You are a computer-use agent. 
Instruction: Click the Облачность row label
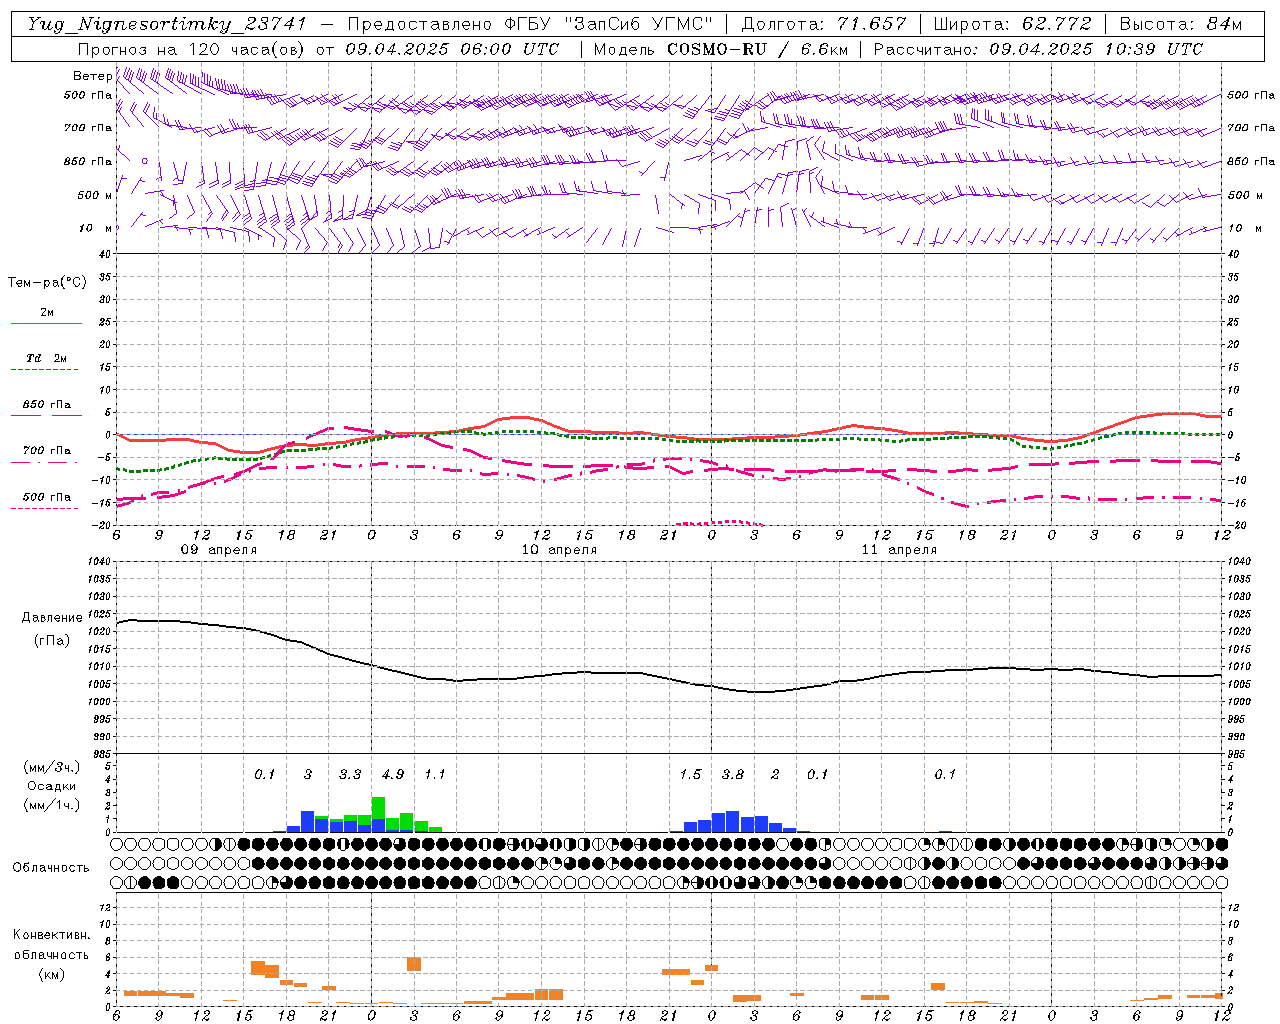(51, 868)
